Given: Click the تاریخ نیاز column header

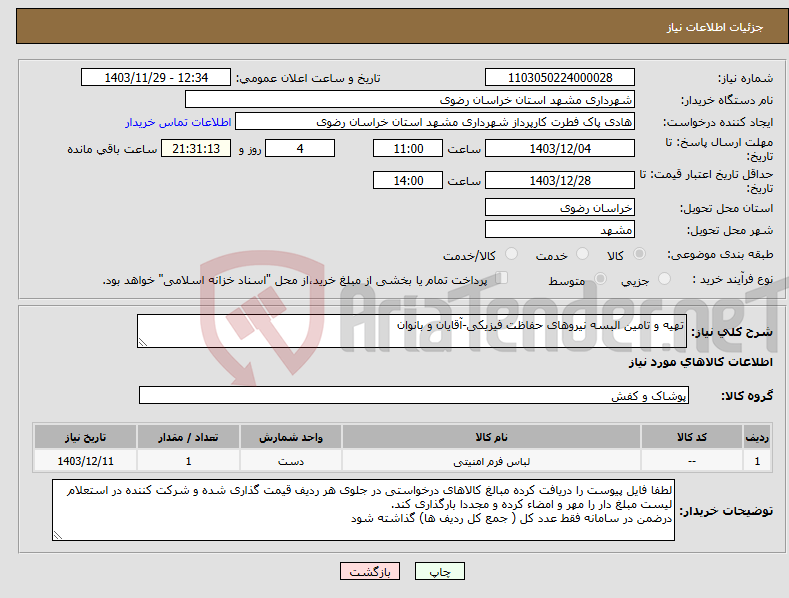Looking at the screenshot, I should click(85, 437).
